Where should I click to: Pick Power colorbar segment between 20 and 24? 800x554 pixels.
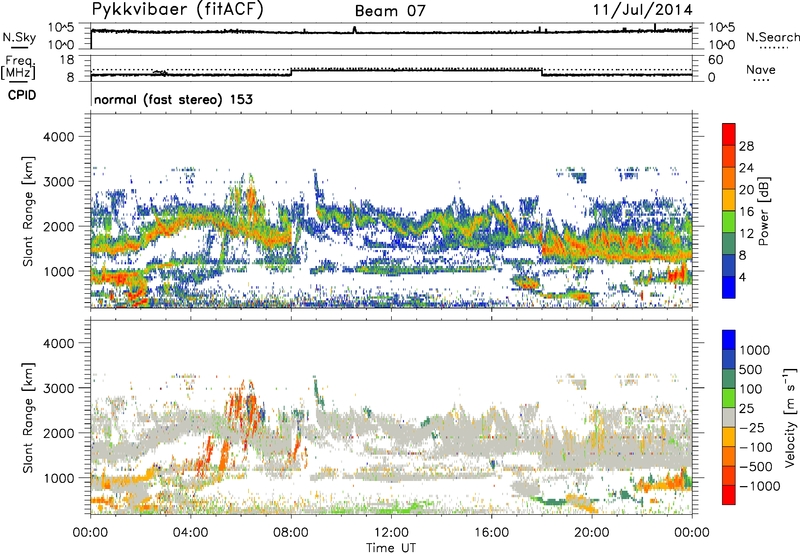coord(729,178)
